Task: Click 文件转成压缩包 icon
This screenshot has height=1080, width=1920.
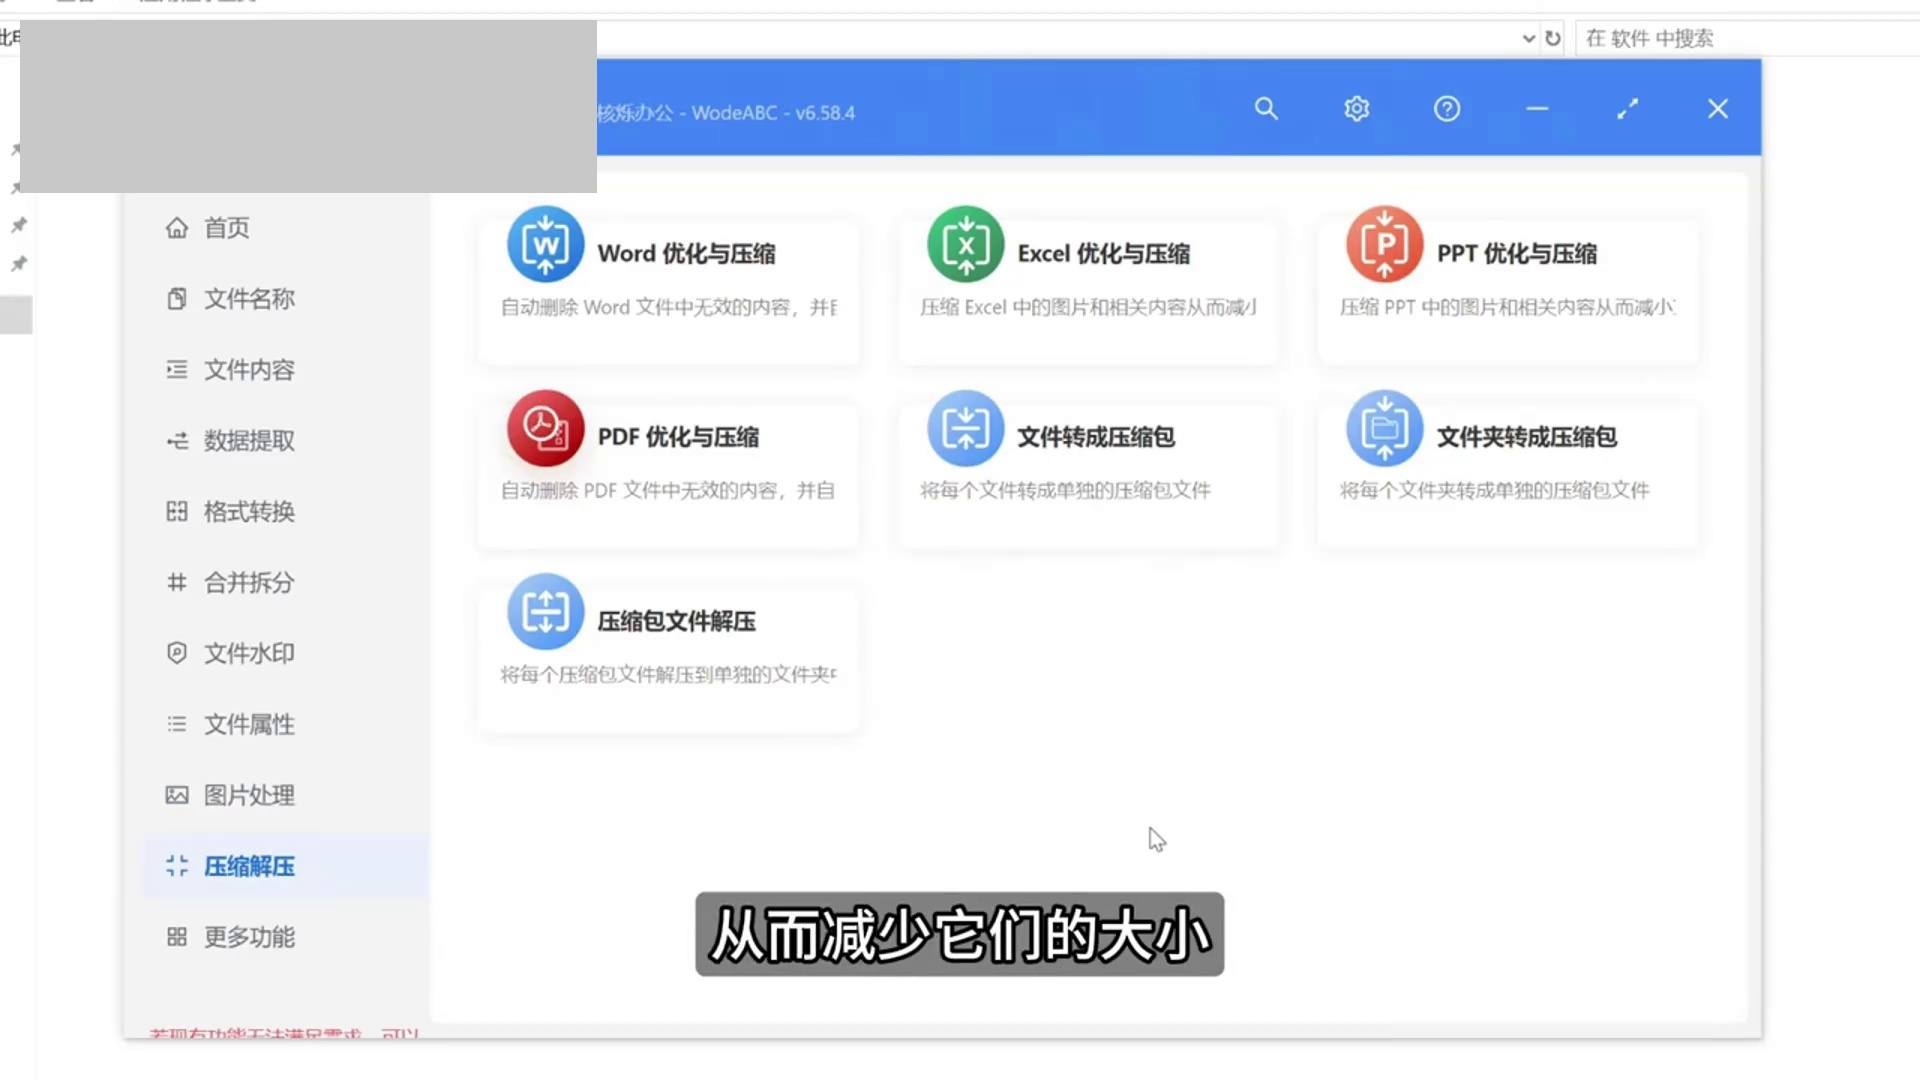Action: coord(965,429)
